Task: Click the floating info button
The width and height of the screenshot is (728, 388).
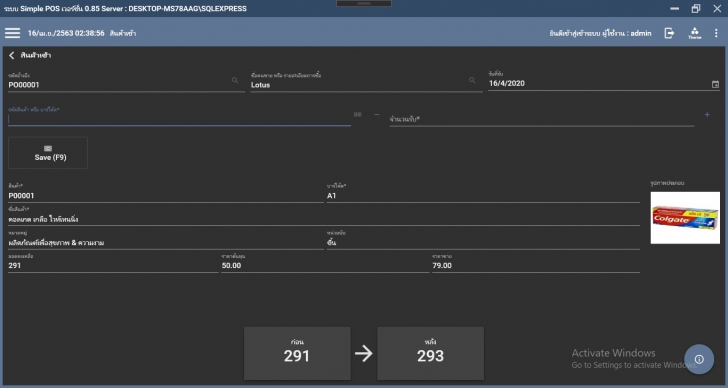Action: click(x=699, y=359)
